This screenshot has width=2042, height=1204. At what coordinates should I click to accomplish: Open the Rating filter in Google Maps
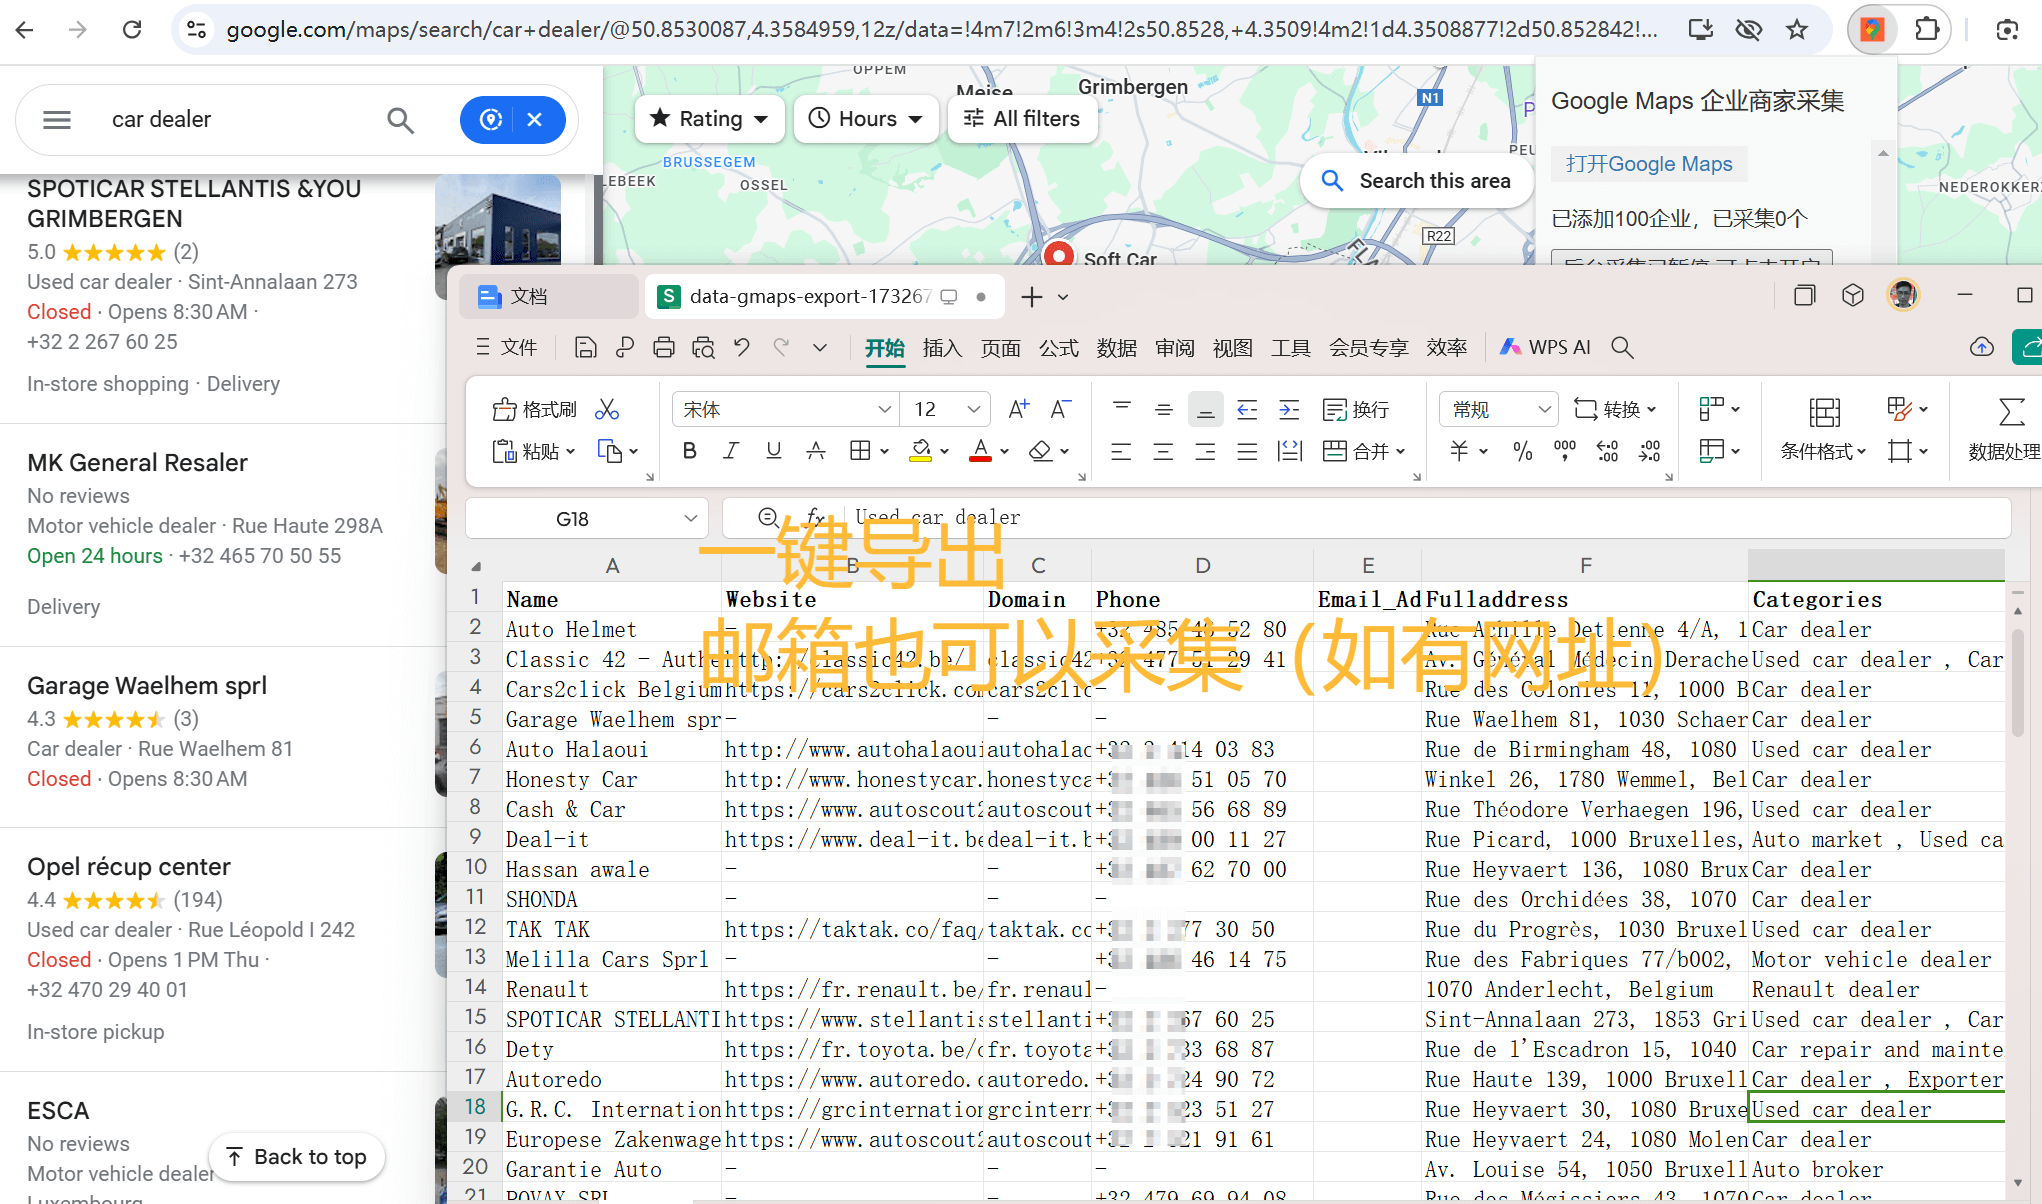708,119
